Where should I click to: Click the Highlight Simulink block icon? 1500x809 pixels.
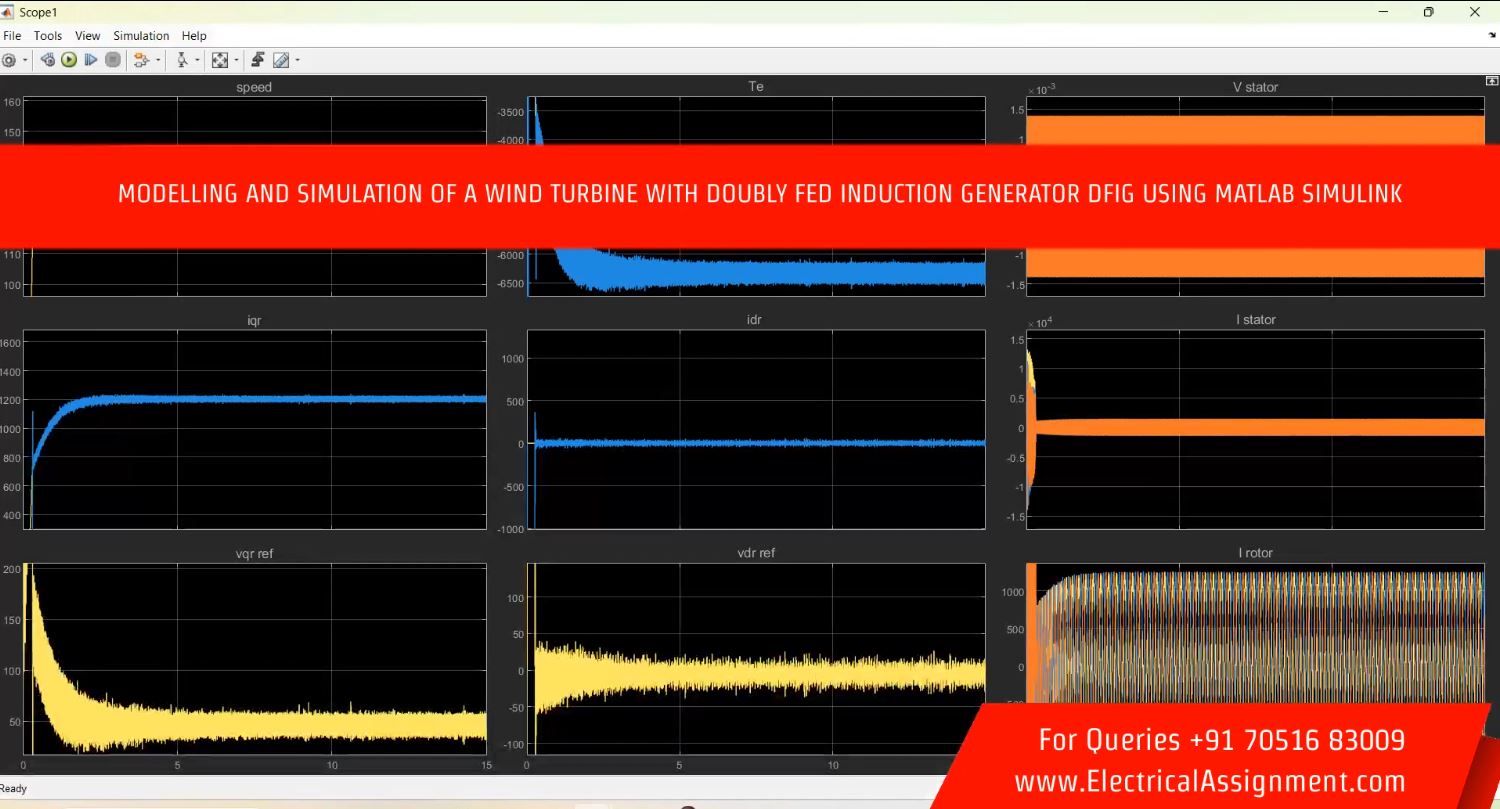[x=141, y=60]
